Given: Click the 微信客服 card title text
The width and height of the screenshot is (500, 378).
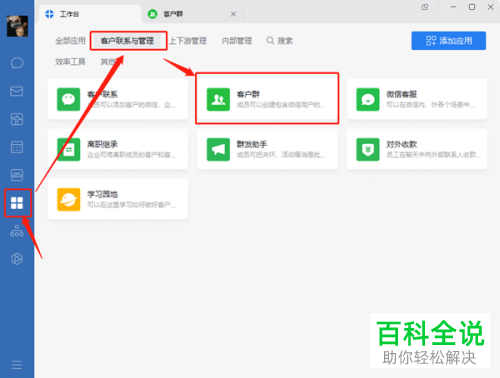Looking at the screenshot, I should [402, 94].
